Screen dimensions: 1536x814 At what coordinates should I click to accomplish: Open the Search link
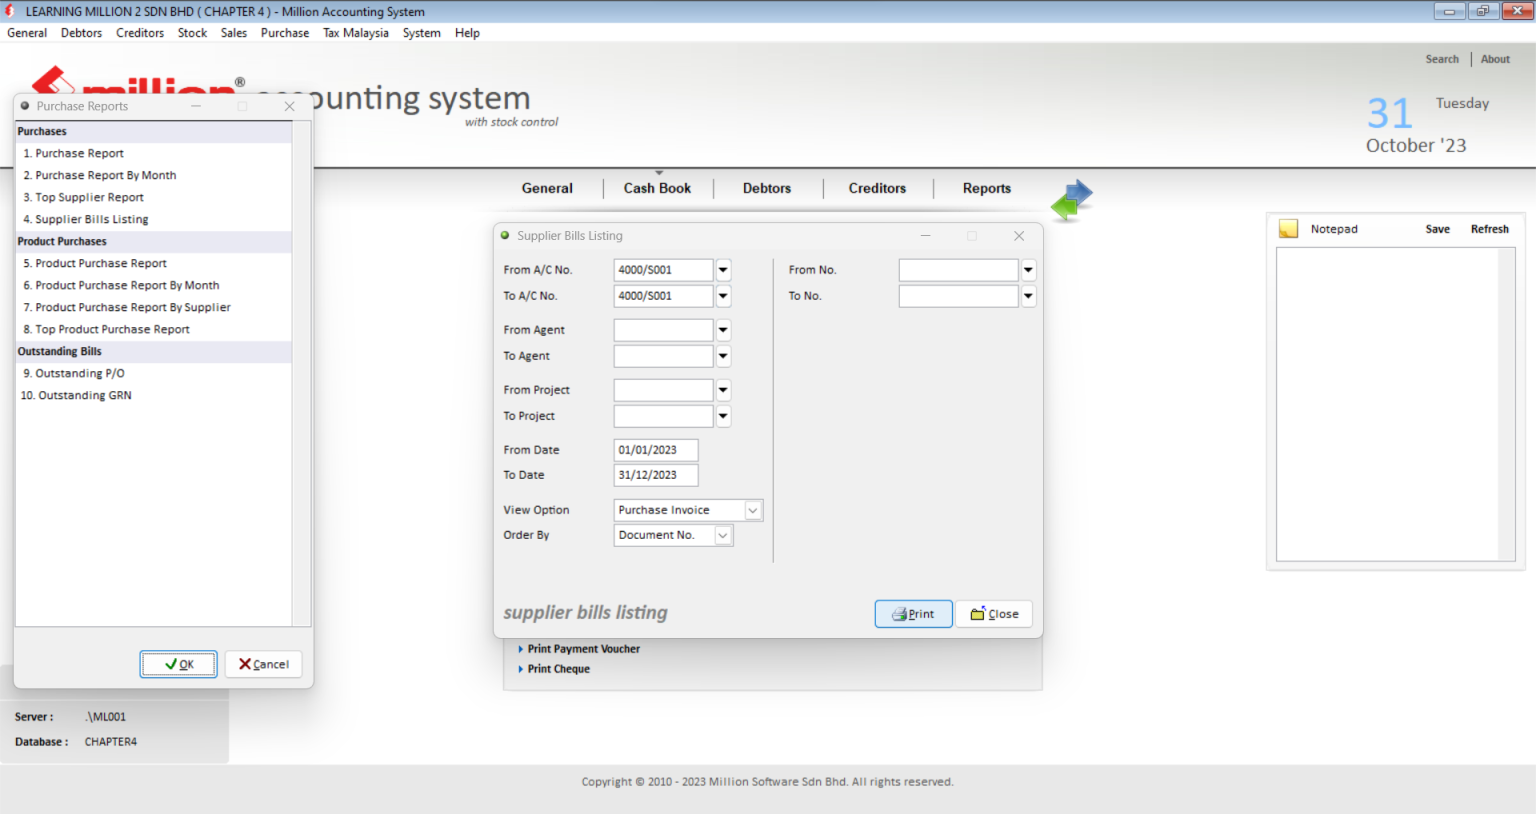1442,59
